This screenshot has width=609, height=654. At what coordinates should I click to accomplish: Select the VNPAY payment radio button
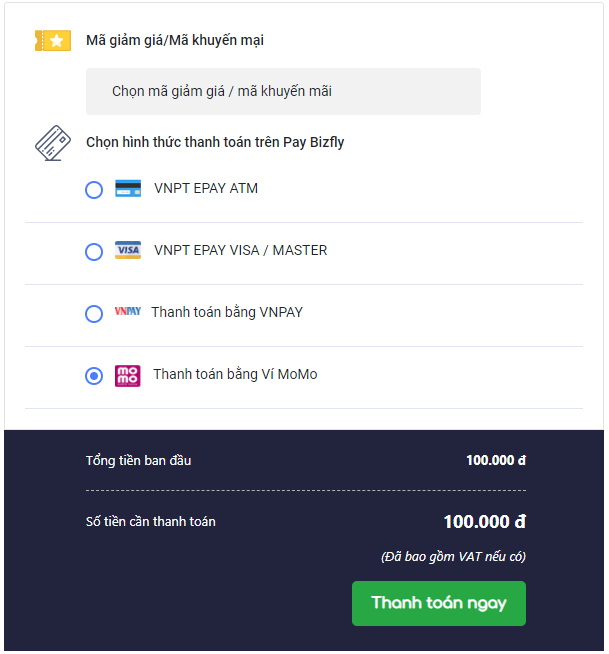coord(94,314)
